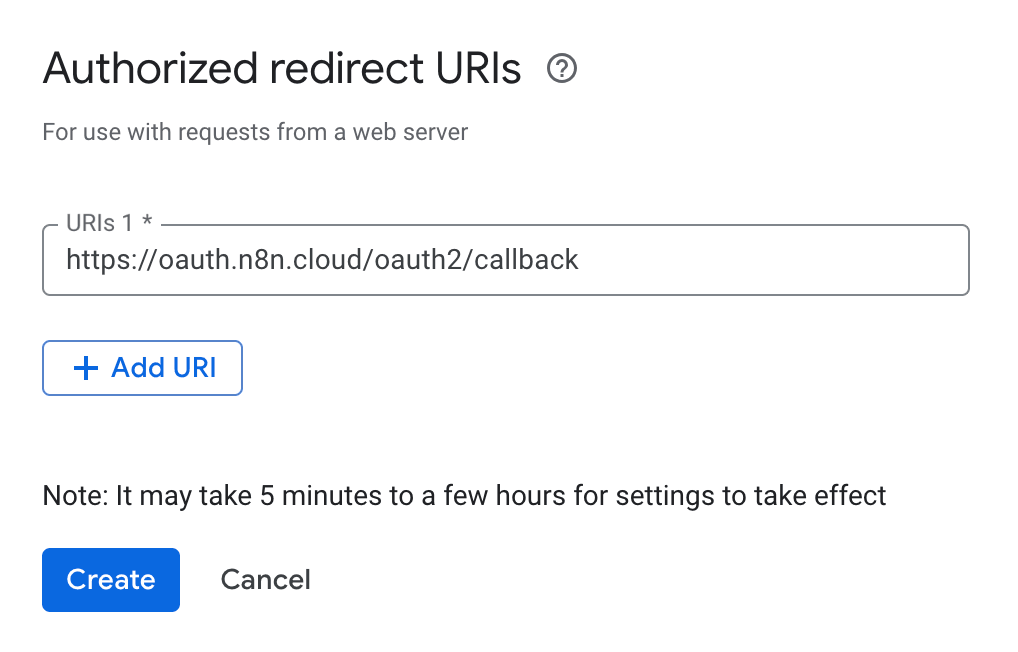Click the empty right end of URI field
1018x652 pixels.
[x=850, y=260]
